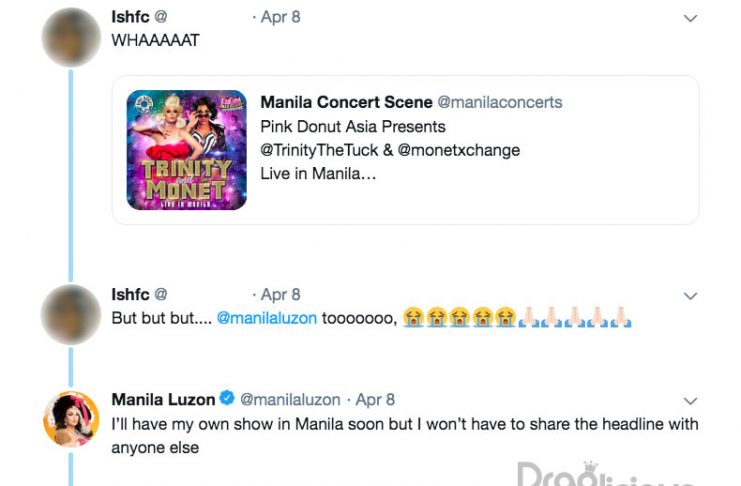The image size is (741, 486).
Task: Open the Trinity and Monet poster thumbnail
Action: coord(187,150)
